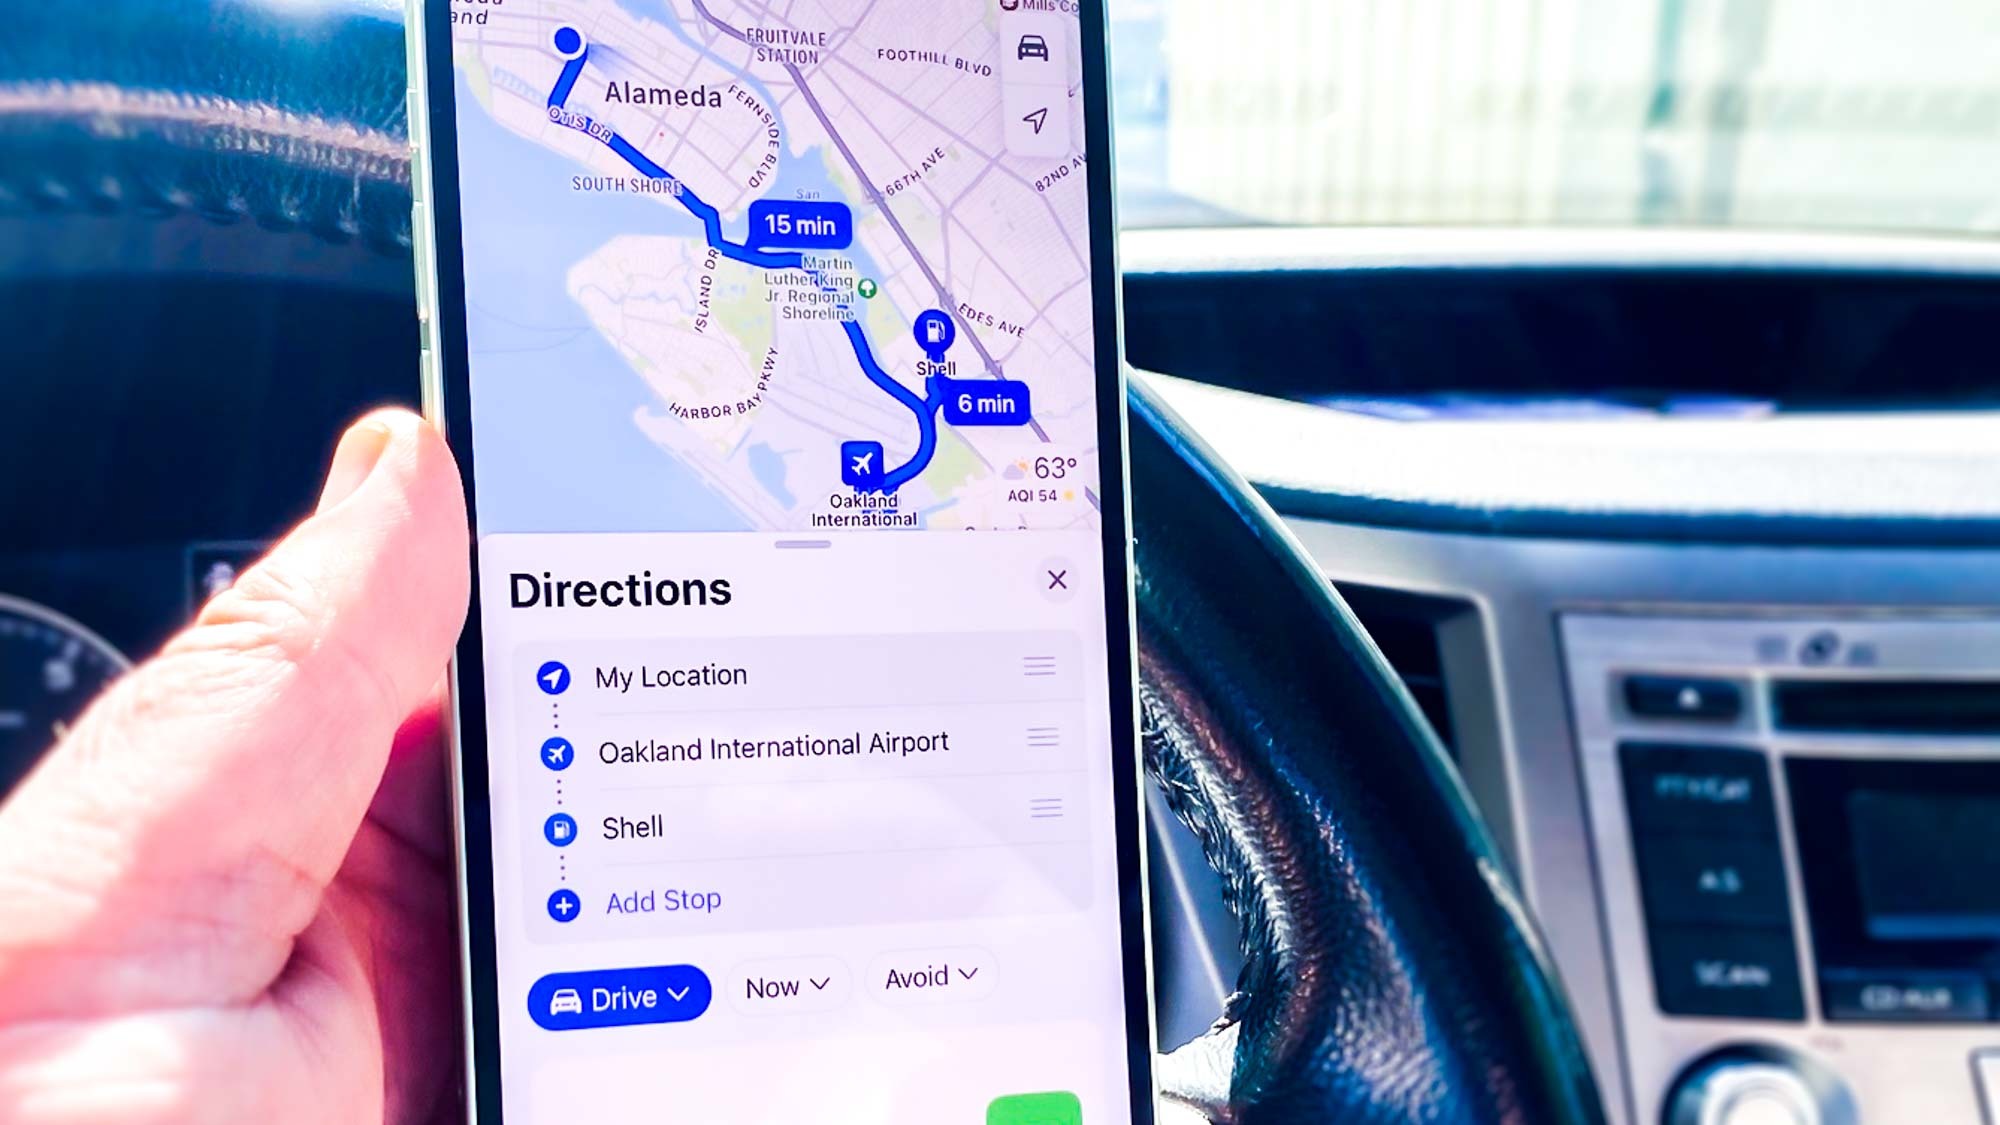Toggle the Shell waypoint reorder handle
Screen dimensions: 2000x1125
click(1045, 809)
